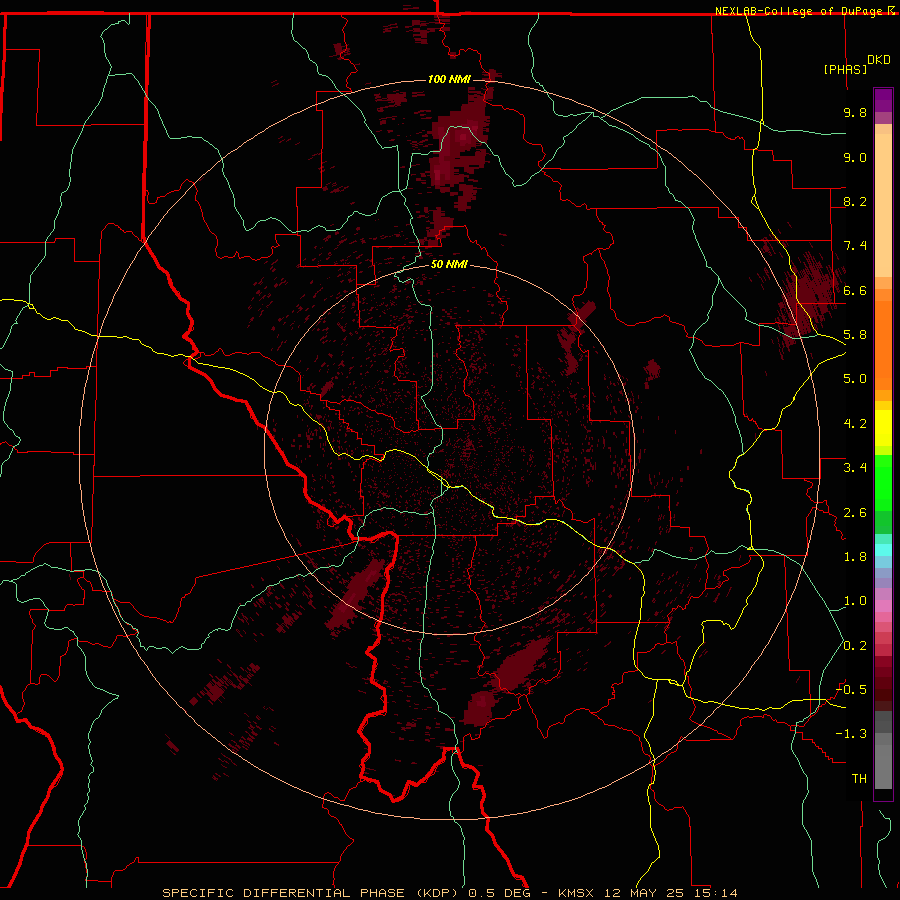Pick the orange band of the color scale
Screen dimensions: 900x900
pos(883,346)
